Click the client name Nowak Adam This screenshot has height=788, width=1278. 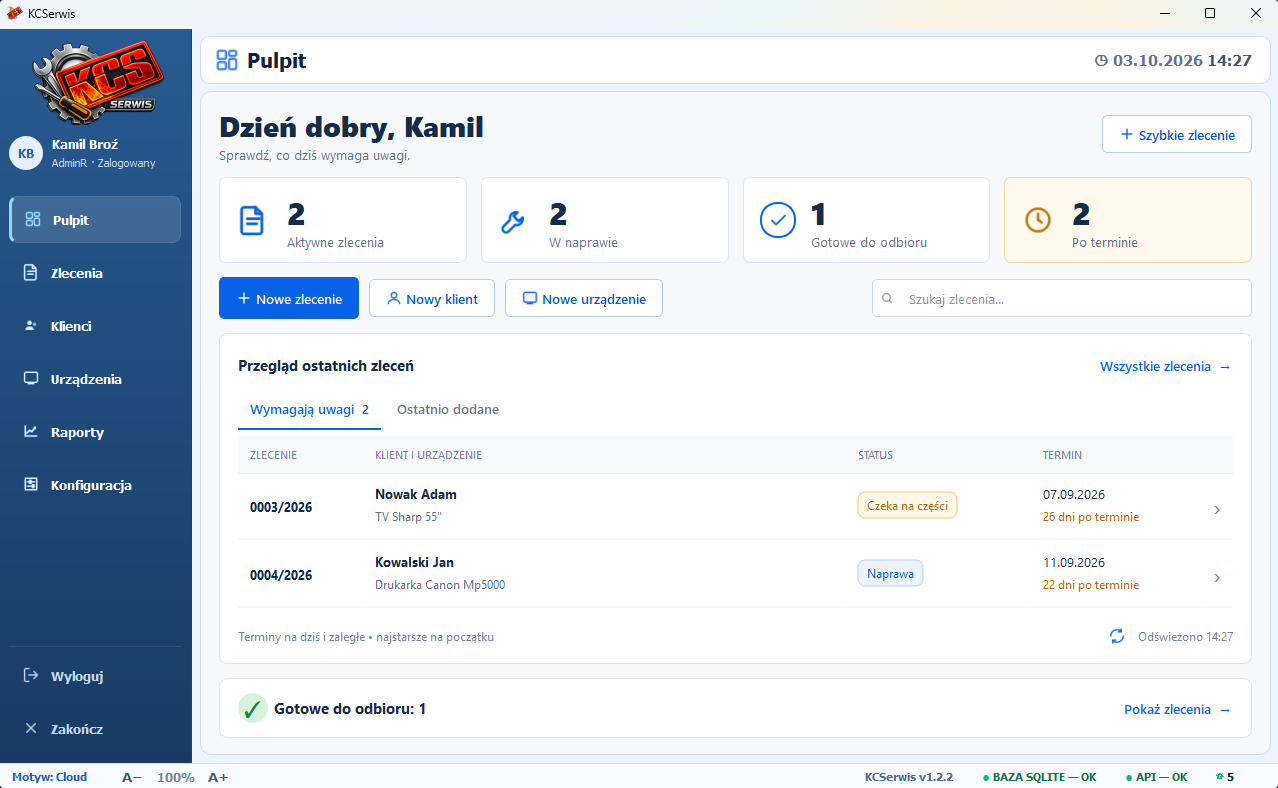(x=416, y=494)
